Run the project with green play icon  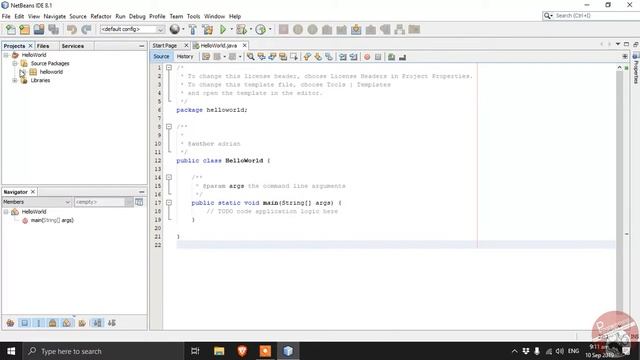(223, 29)
